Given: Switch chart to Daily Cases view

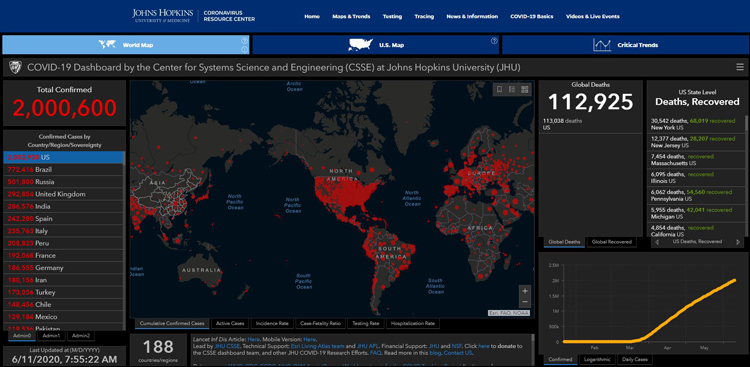Looking at the screenshot, I should (x=635, y=359).
